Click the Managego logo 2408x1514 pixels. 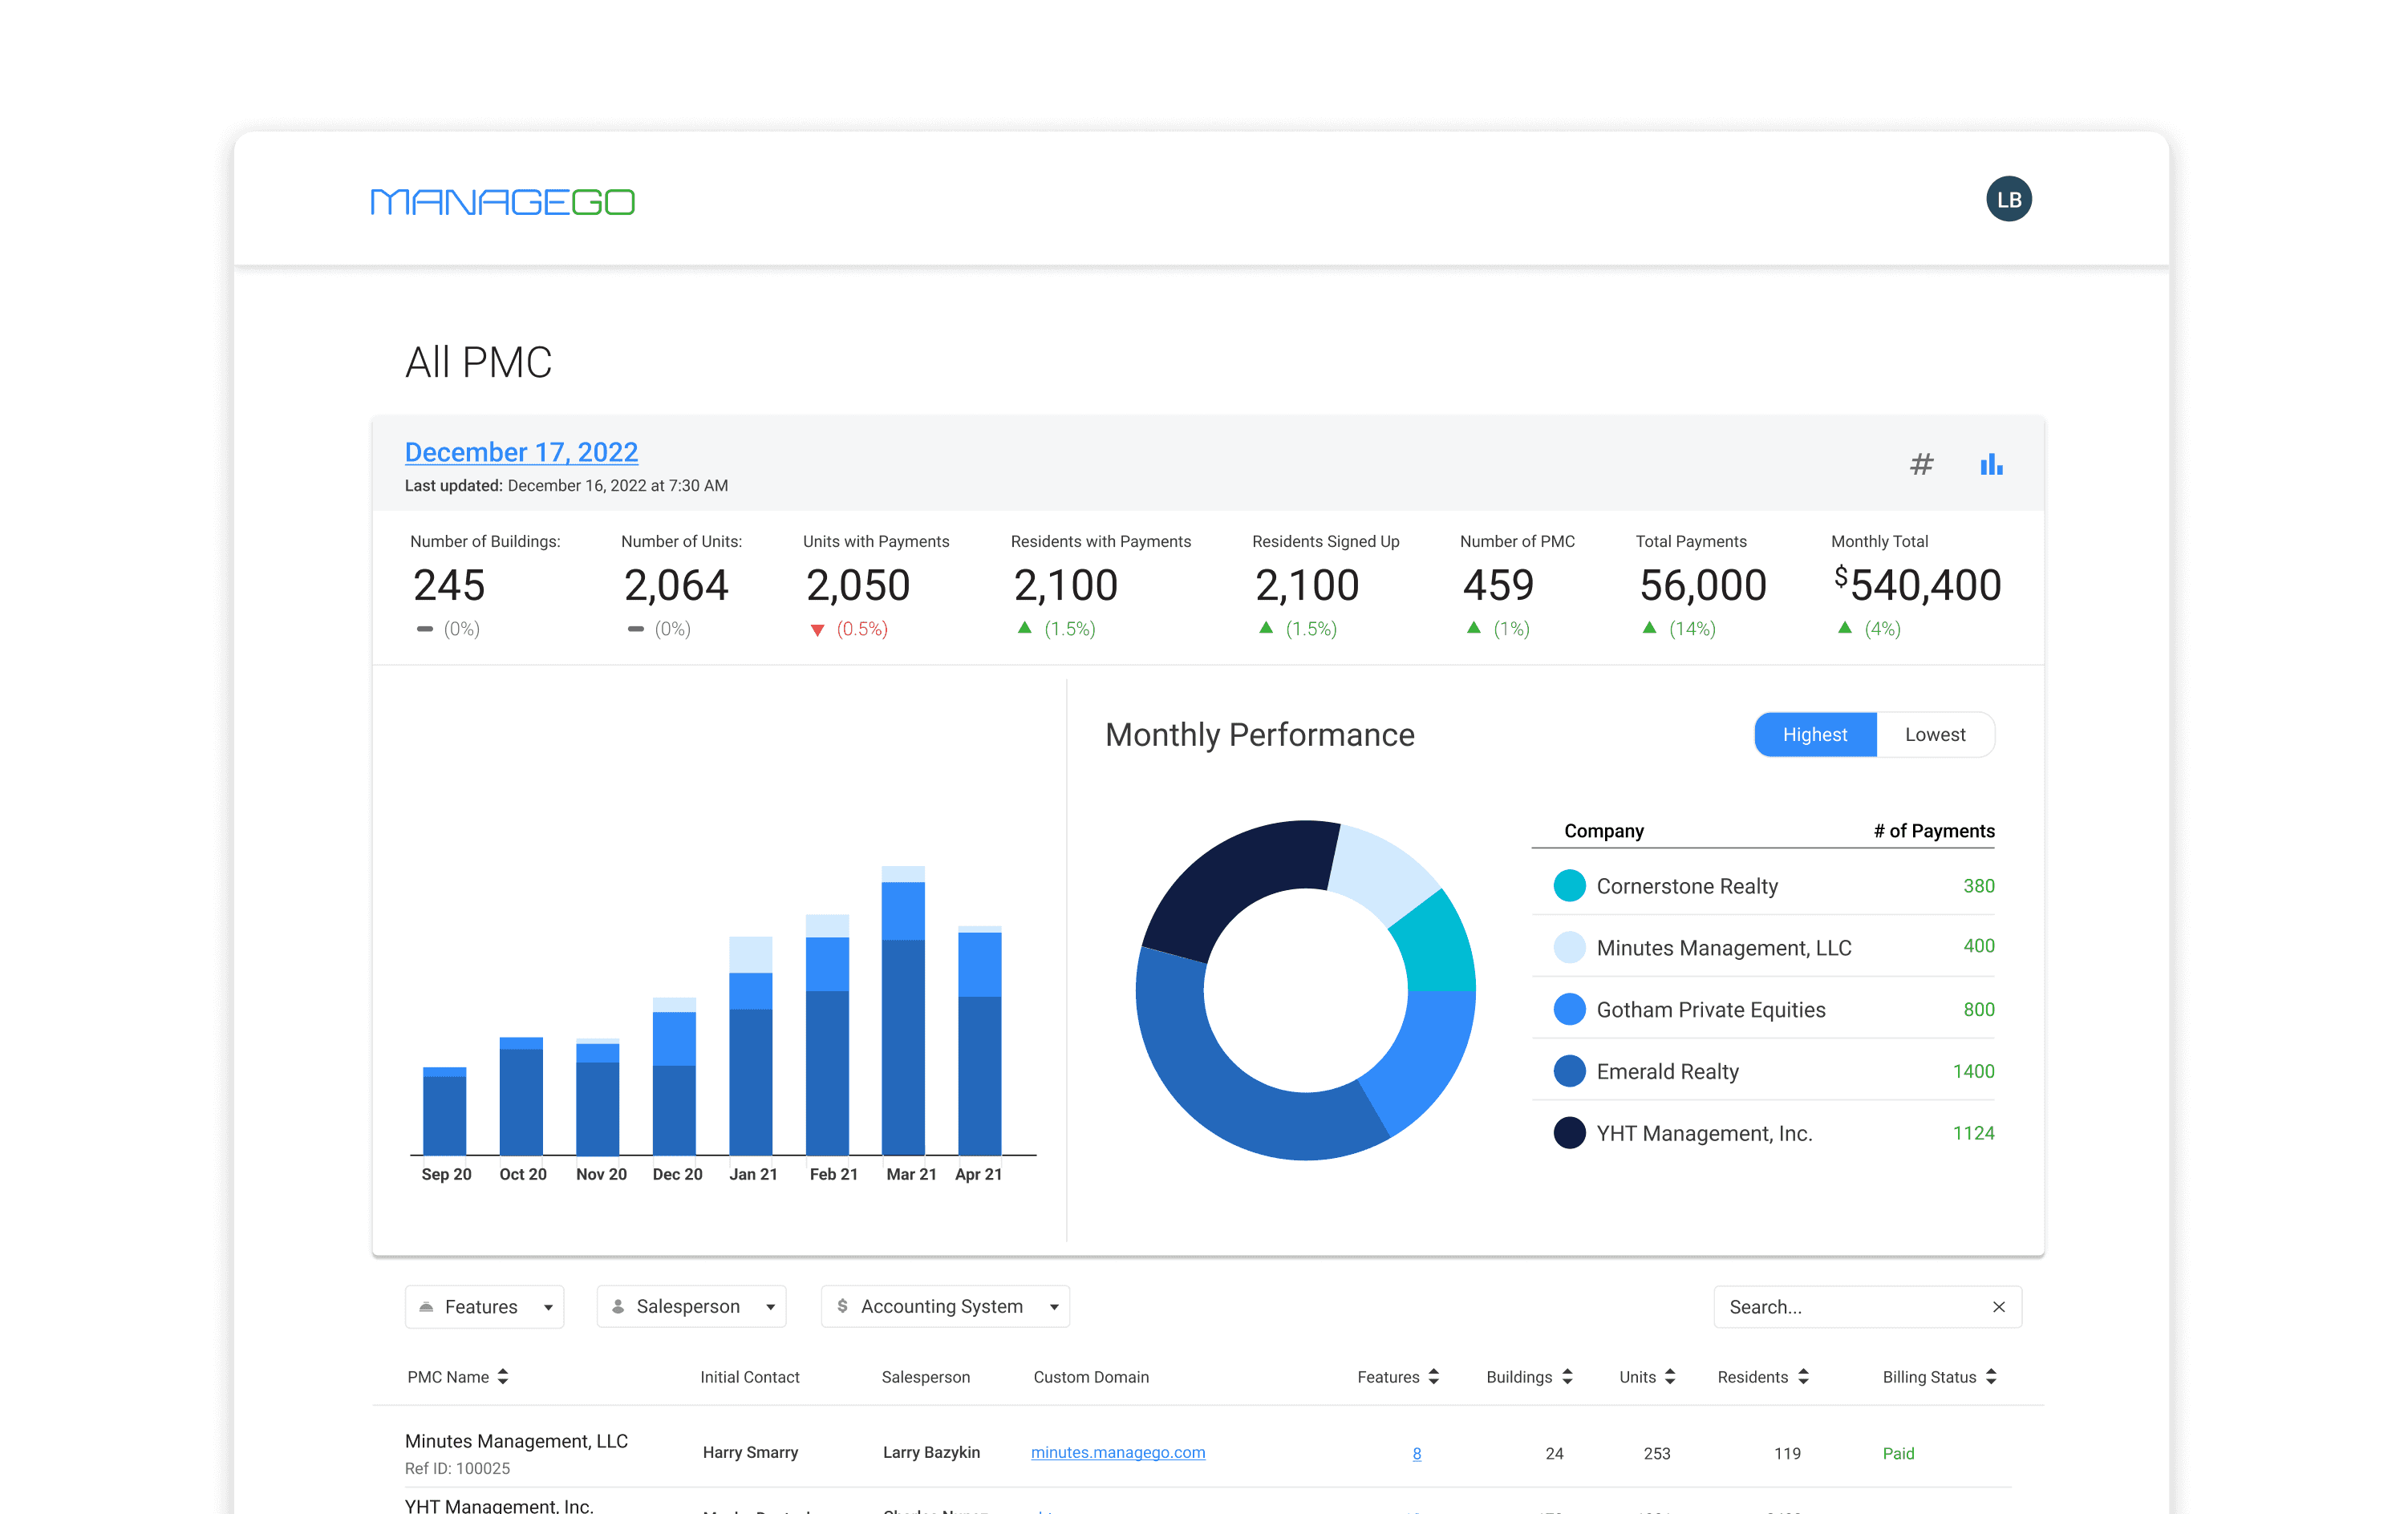(502, 202)
